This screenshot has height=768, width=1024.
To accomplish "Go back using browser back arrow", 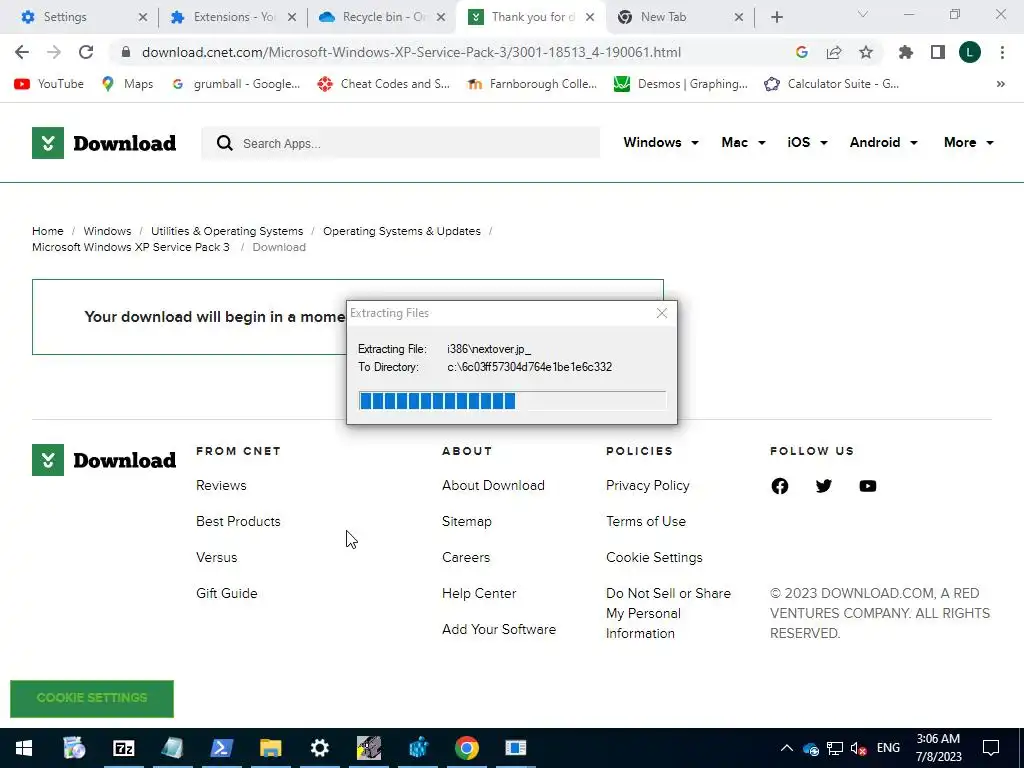I will [22, 52].
